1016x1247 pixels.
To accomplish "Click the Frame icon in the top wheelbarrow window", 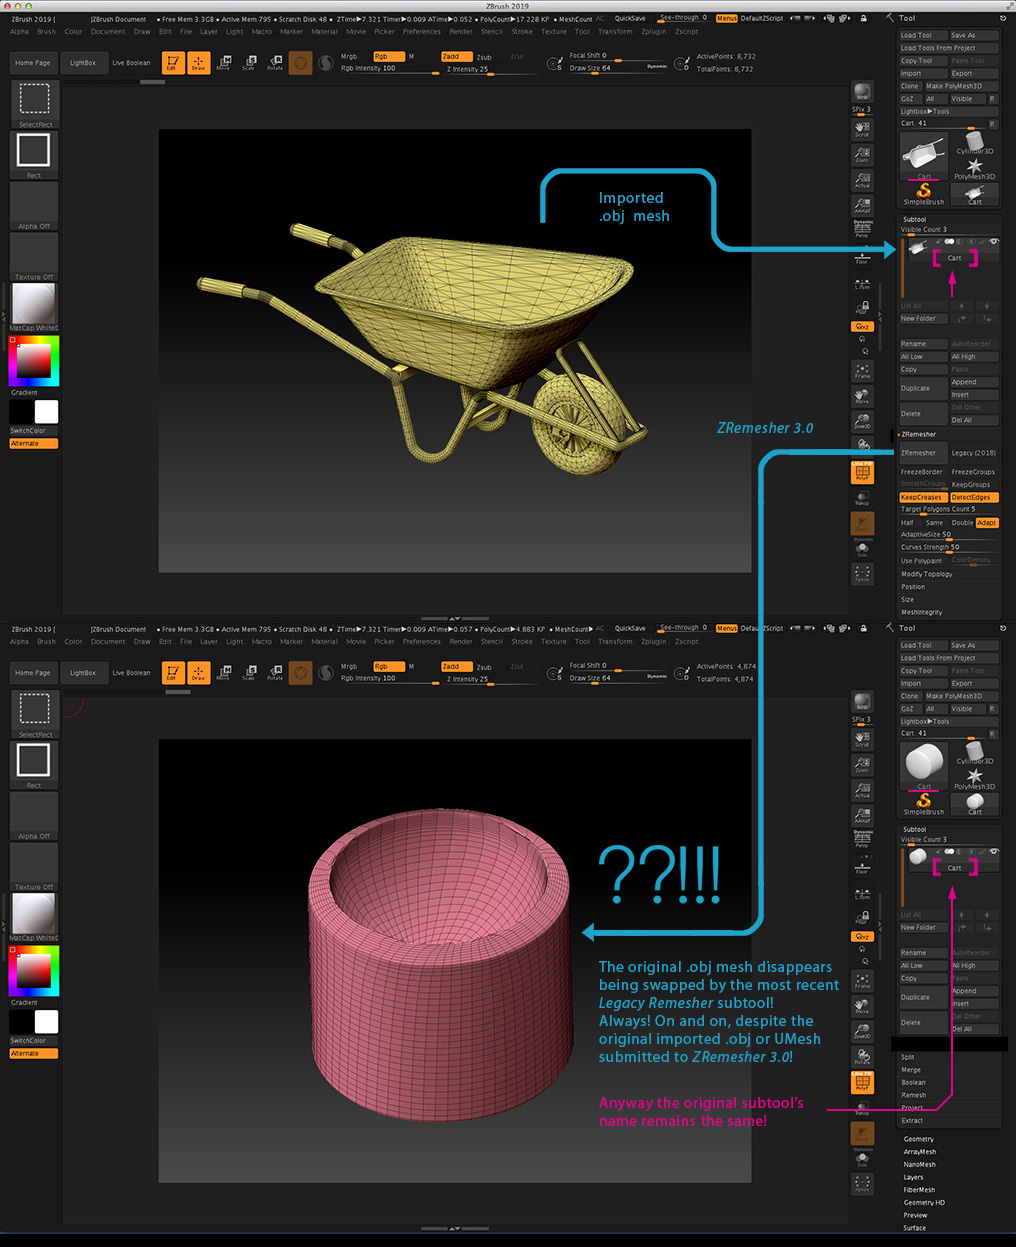I will coord(862,371).
